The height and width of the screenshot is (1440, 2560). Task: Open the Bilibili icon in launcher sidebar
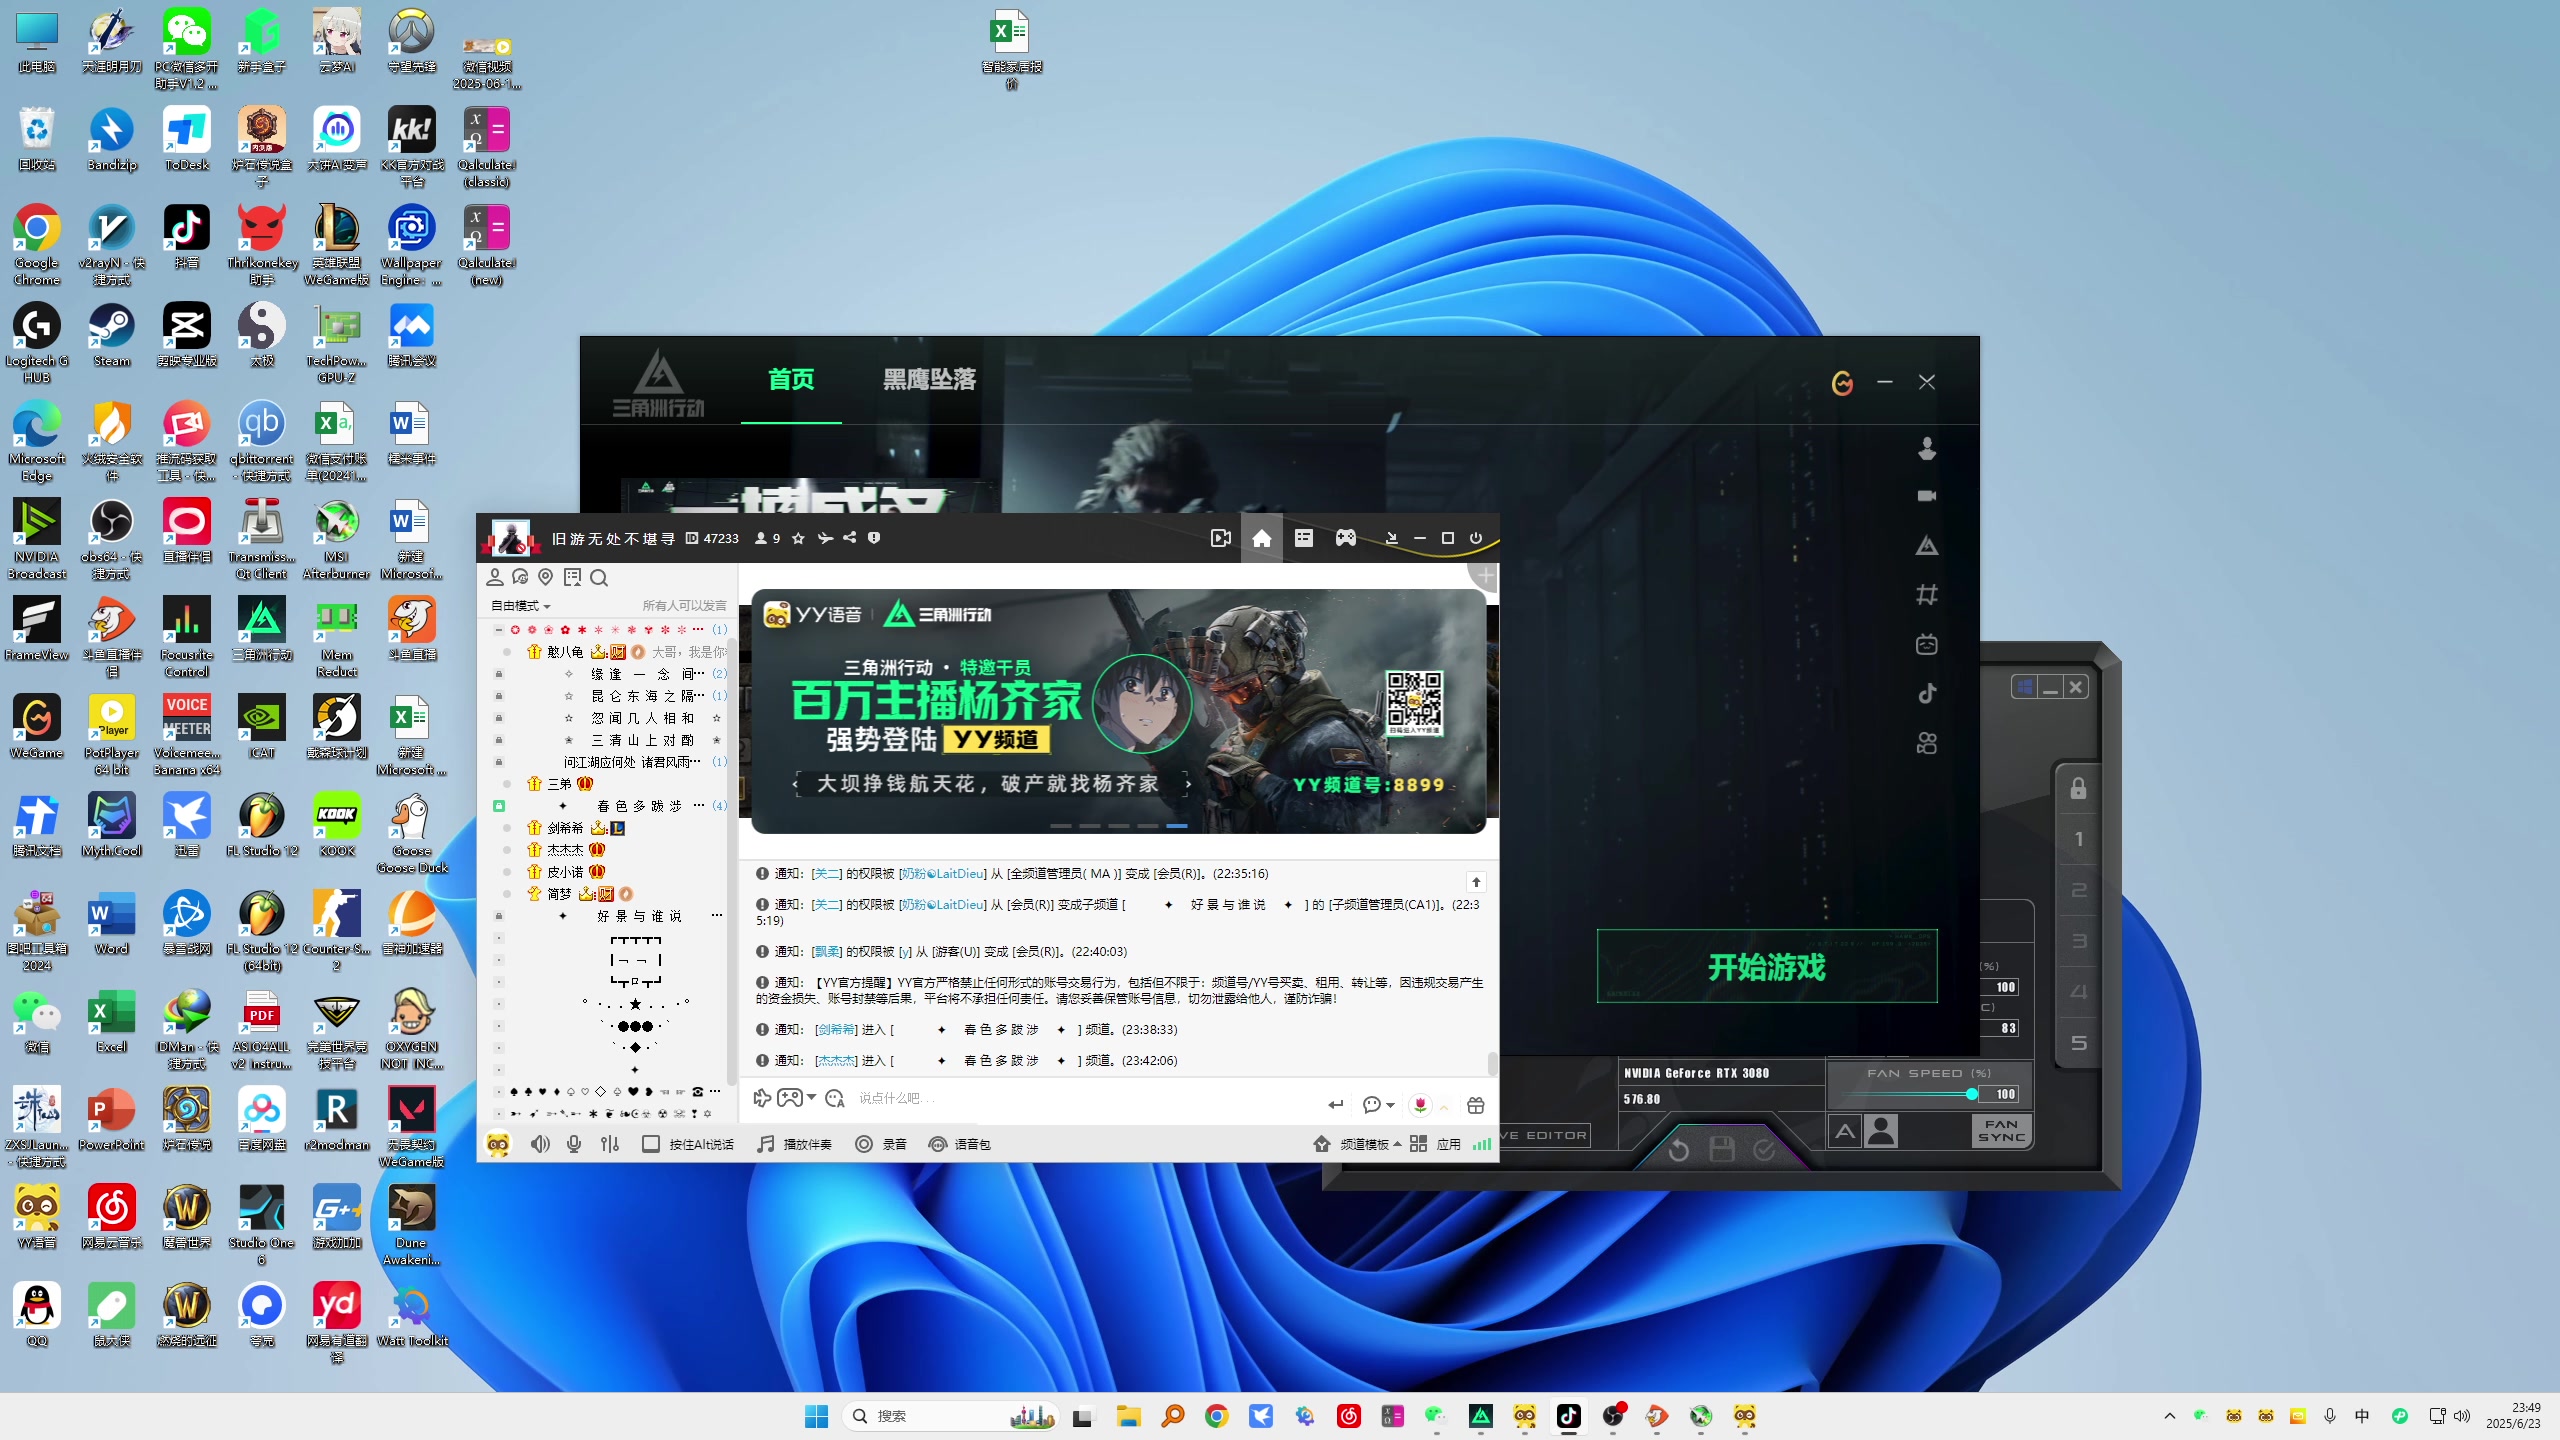(1927, 645)
